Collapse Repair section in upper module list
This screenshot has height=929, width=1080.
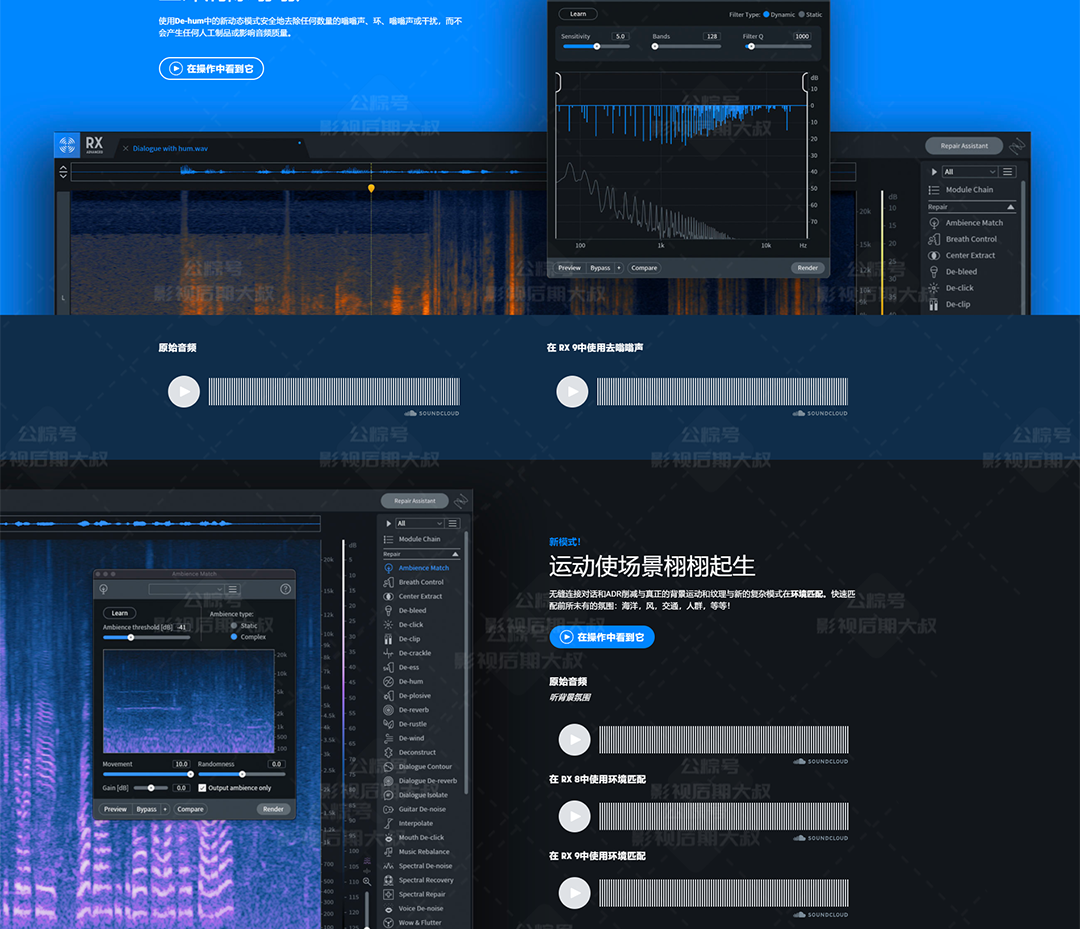[x=1010, y=207]
